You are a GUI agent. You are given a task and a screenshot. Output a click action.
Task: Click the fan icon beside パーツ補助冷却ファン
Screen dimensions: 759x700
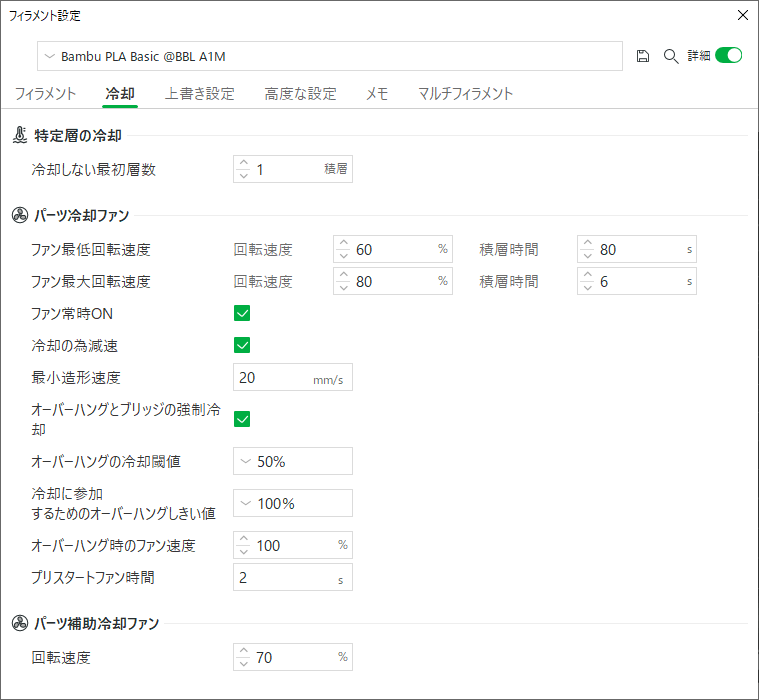[x=20, y=623]
